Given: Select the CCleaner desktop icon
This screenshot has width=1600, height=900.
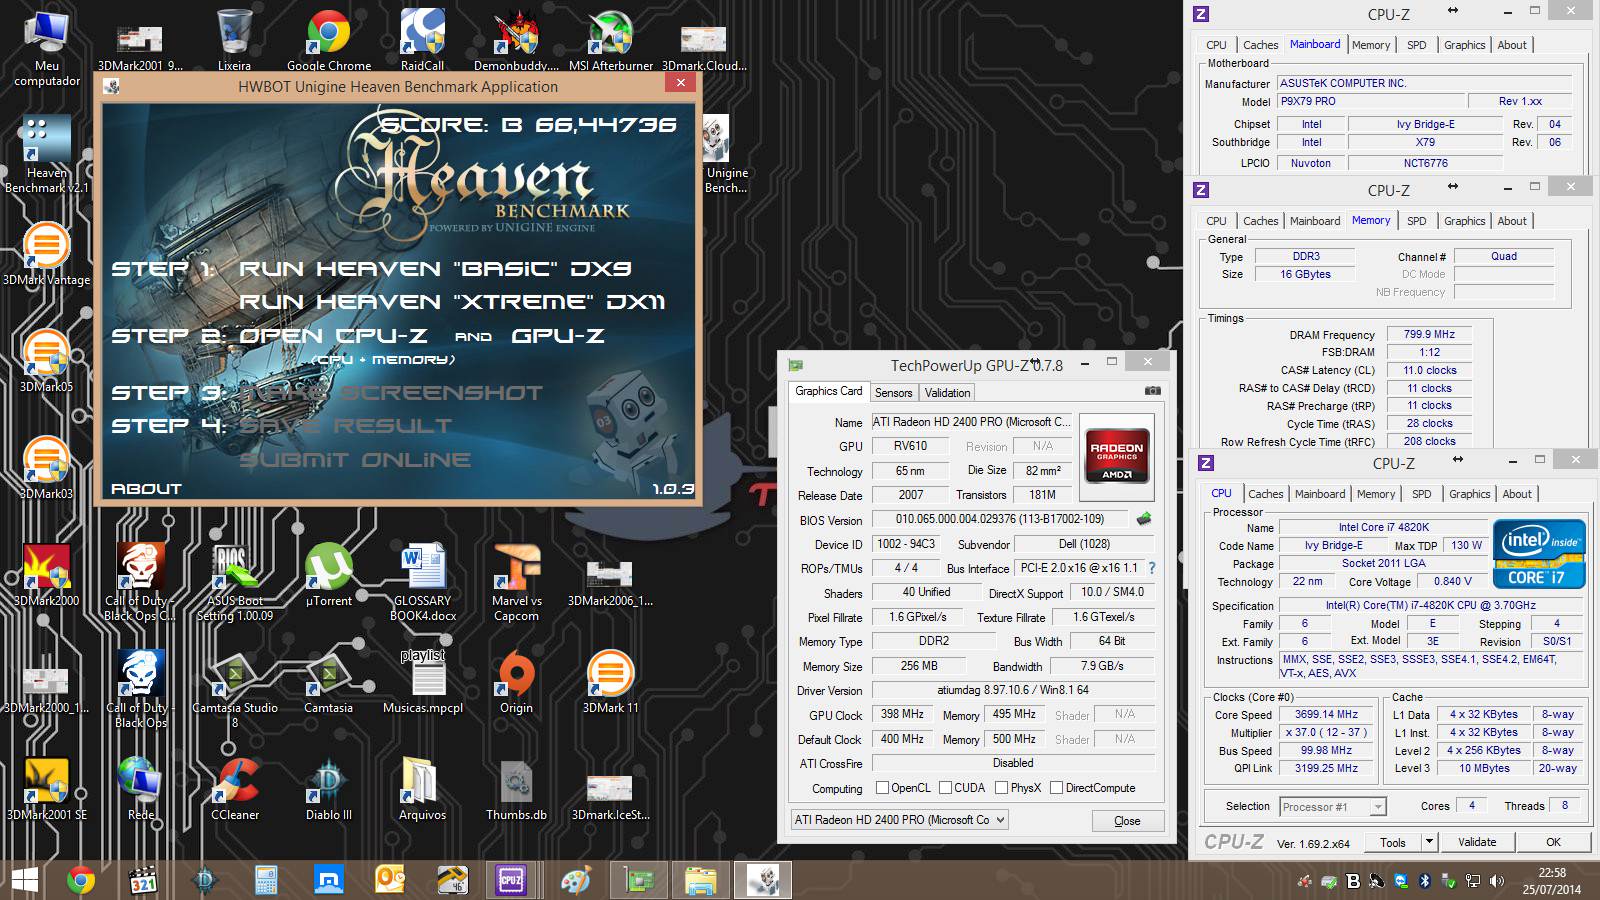Looking at the screenshot, I should [234, 789].
